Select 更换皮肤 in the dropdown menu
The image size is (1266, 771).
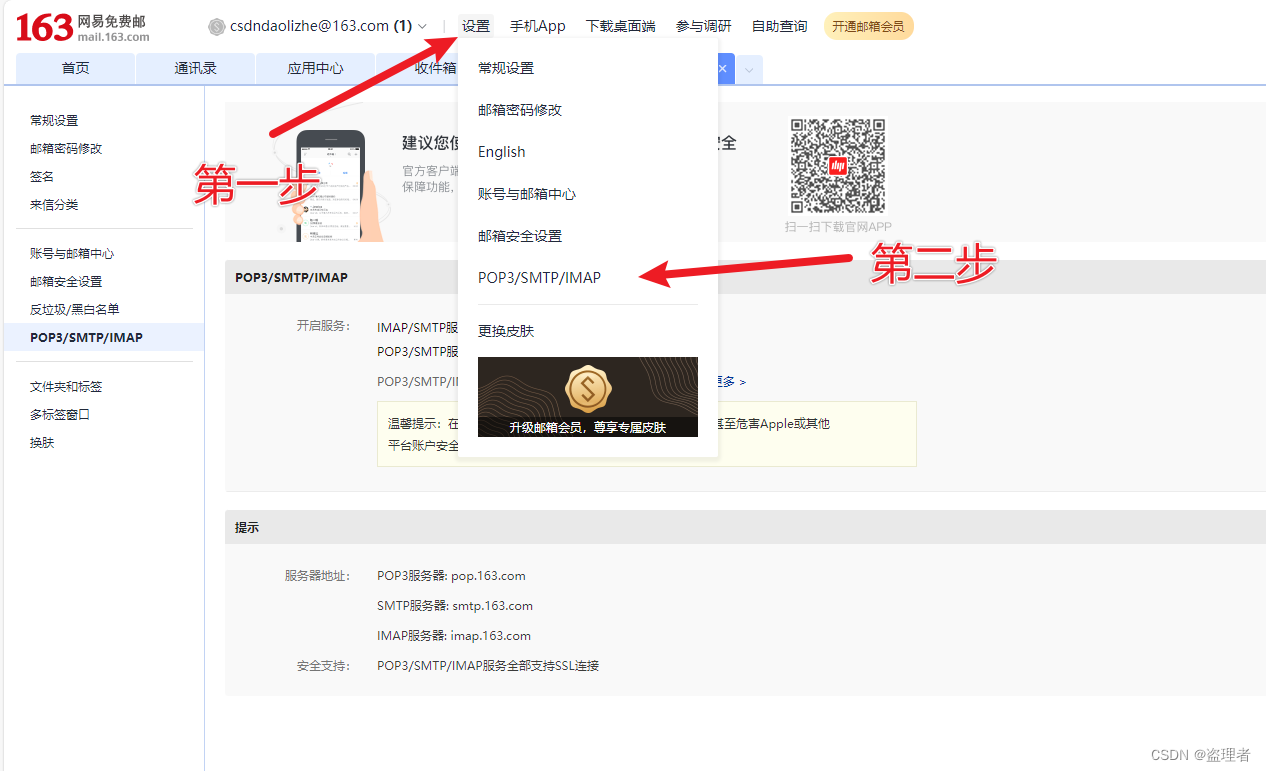[x=506, y=331]
